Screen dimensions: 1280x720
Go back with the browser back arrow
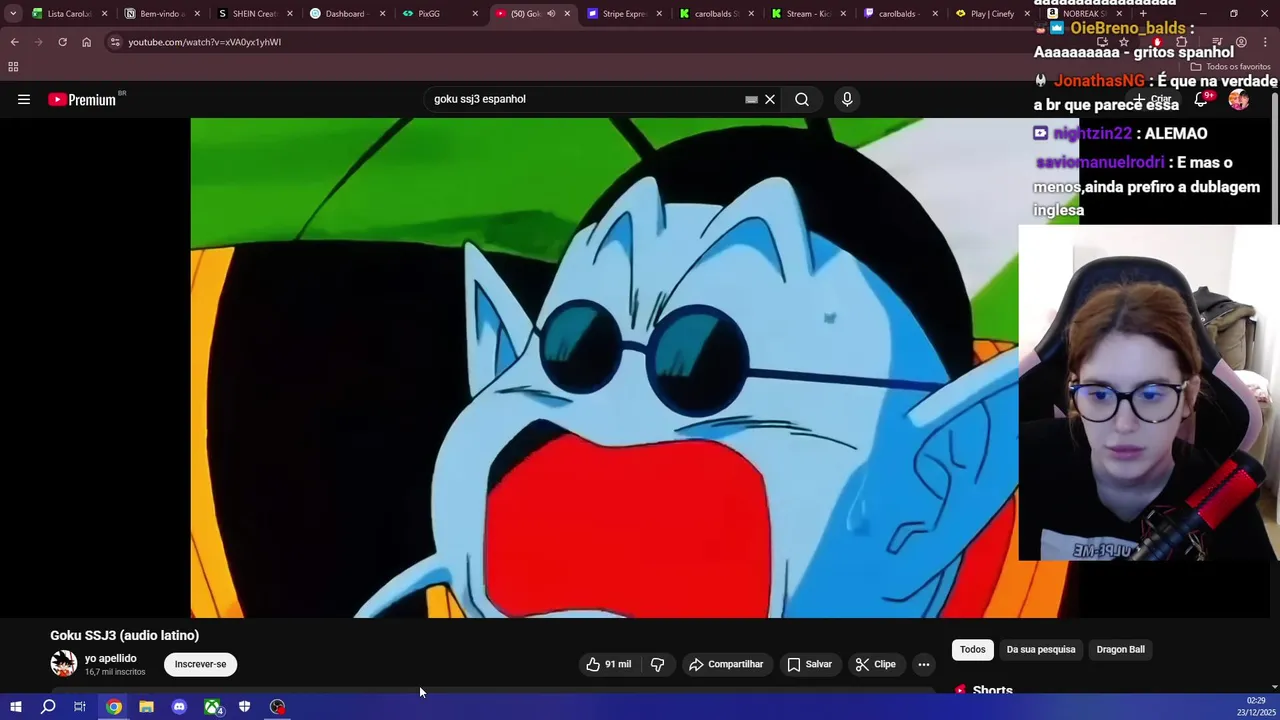(x=14, y=42)
